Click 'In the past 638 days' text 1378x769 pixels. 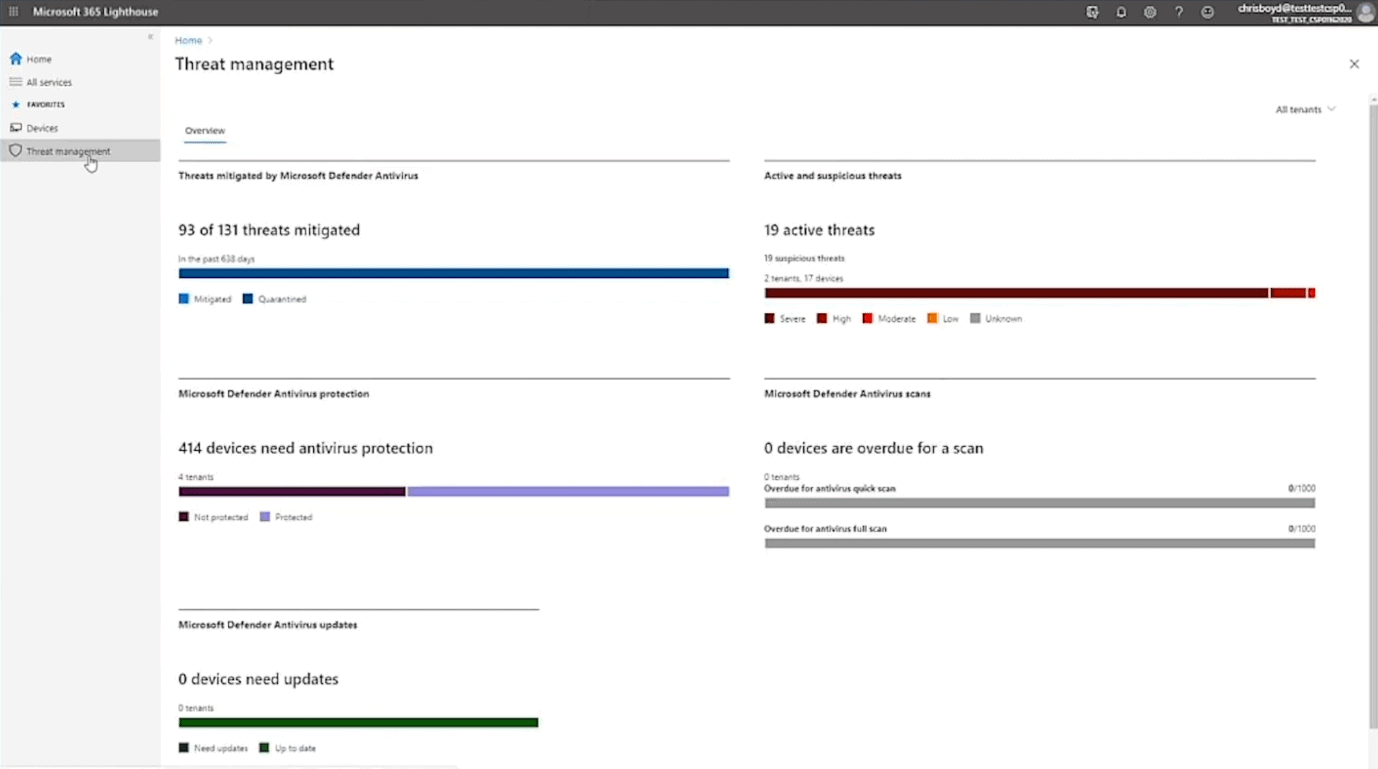coord(217,259)
